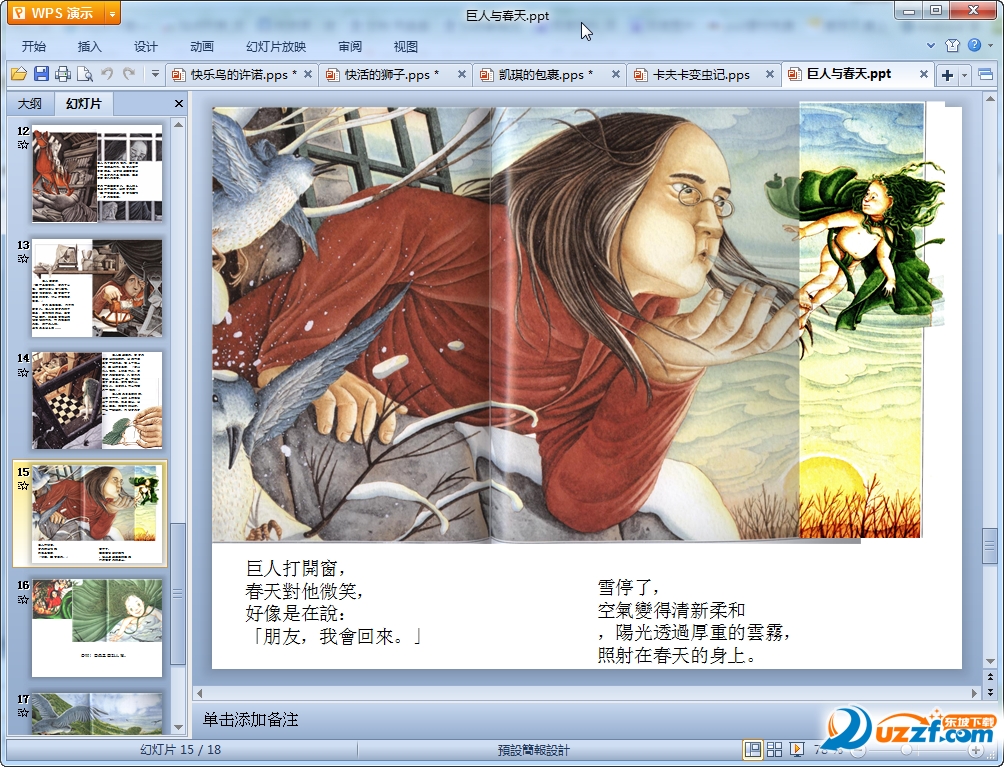Select slide 14 thumbnail
This screenshot has width=1004, height=767.
click(97, 401)
